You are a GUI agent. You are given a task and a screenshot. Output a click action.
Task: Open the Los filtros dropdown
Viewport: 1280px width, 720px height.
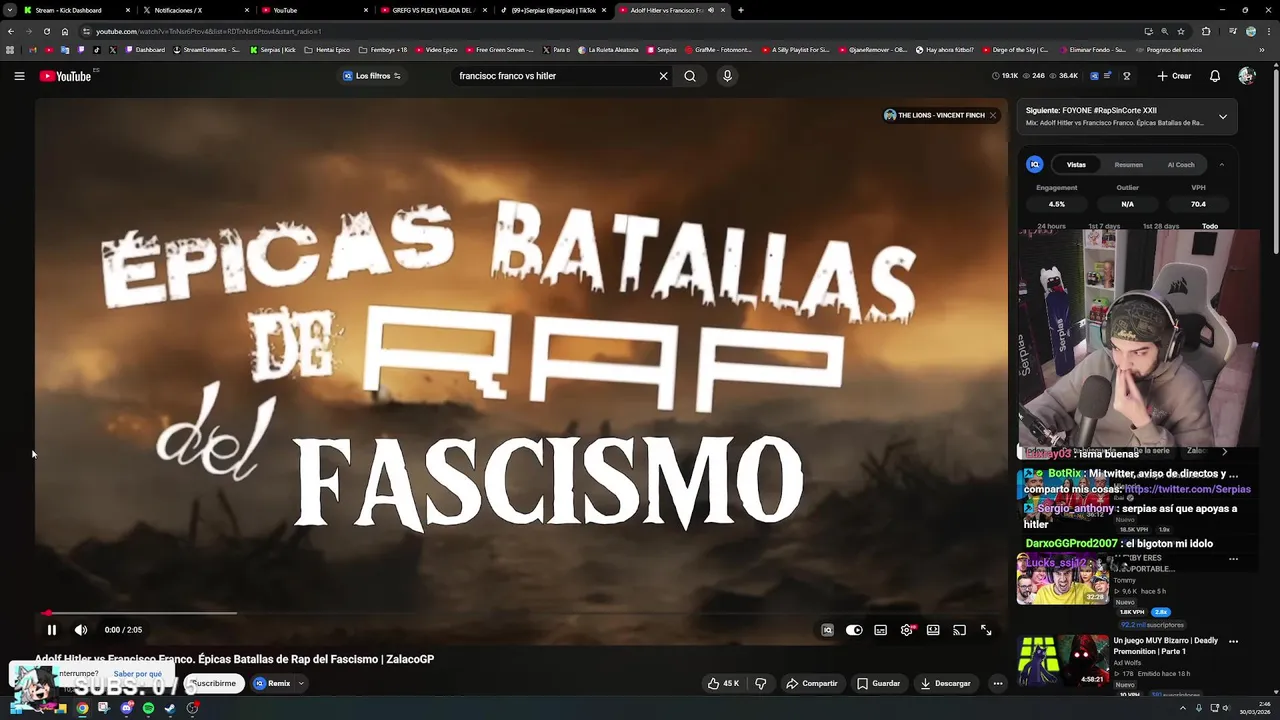pyautogui.click(x=372, y=76)
